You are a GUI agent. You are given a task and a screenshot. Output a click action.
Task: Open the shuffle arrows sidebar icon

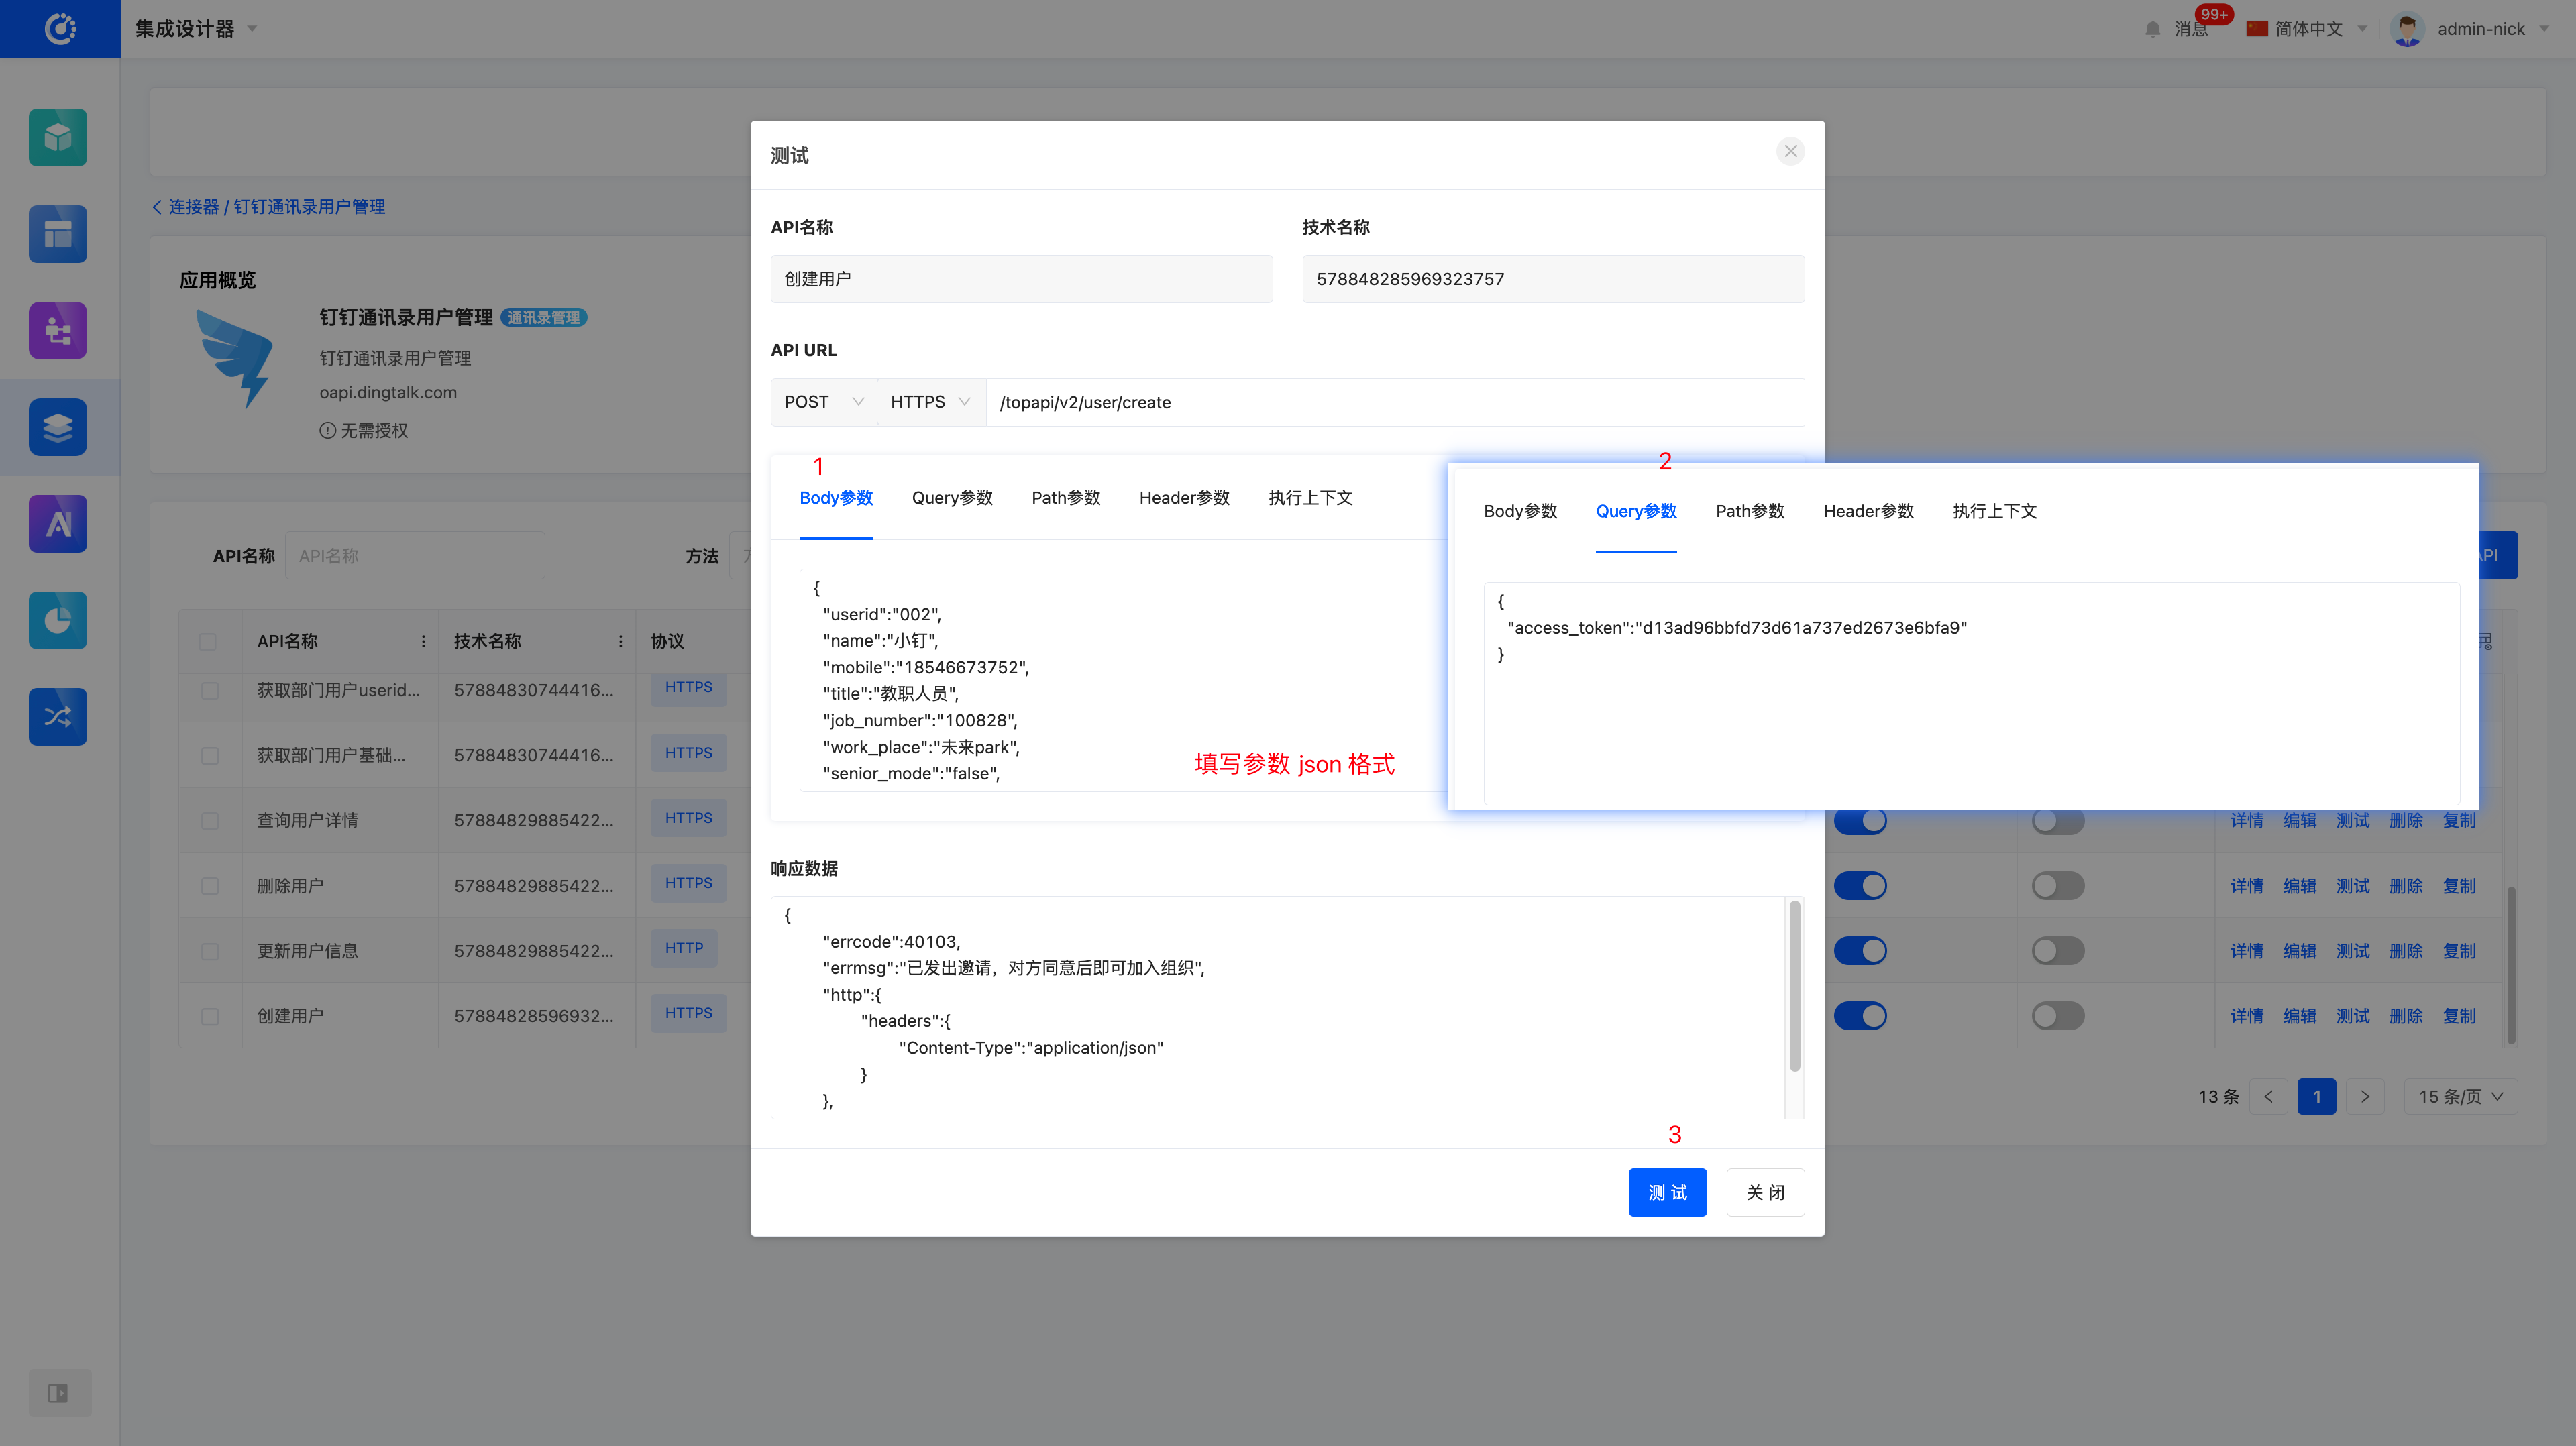[58, 716]
